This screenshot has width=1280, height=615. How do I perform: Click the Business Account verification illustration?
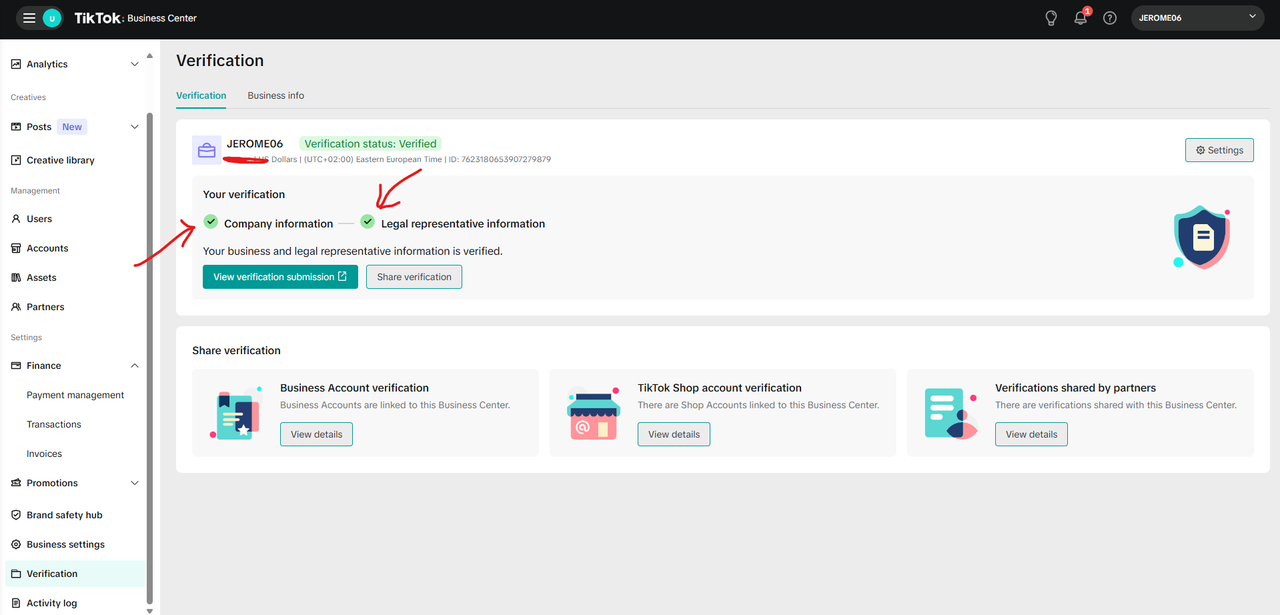[236, 413]
